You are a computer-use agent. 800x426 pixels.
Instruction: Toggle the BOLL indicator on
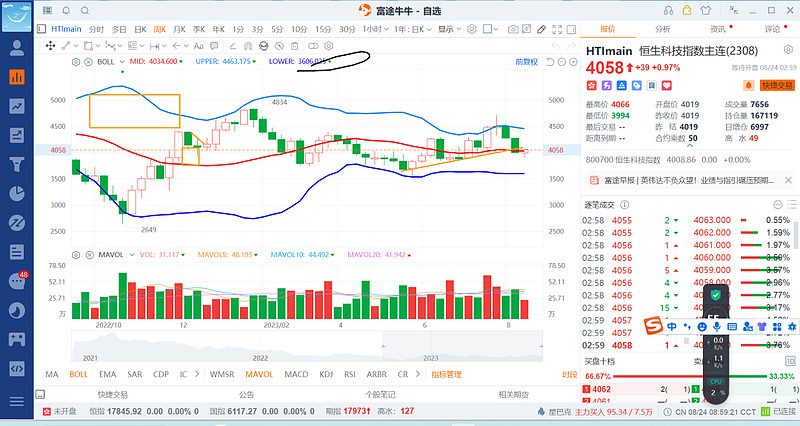point(79,374)
